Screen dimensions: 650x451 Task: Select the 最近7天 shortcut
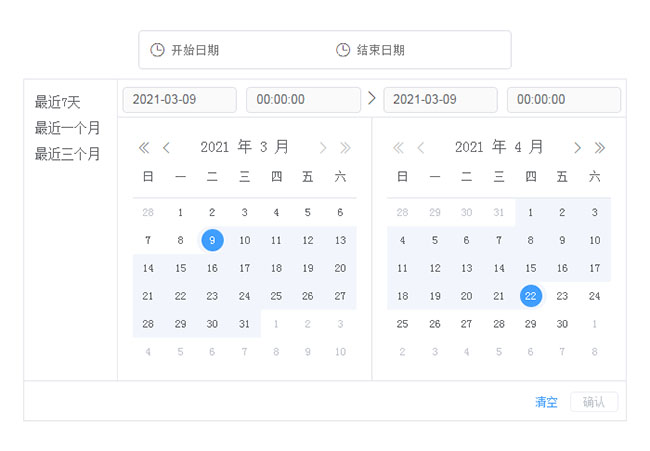coord(57,102)
